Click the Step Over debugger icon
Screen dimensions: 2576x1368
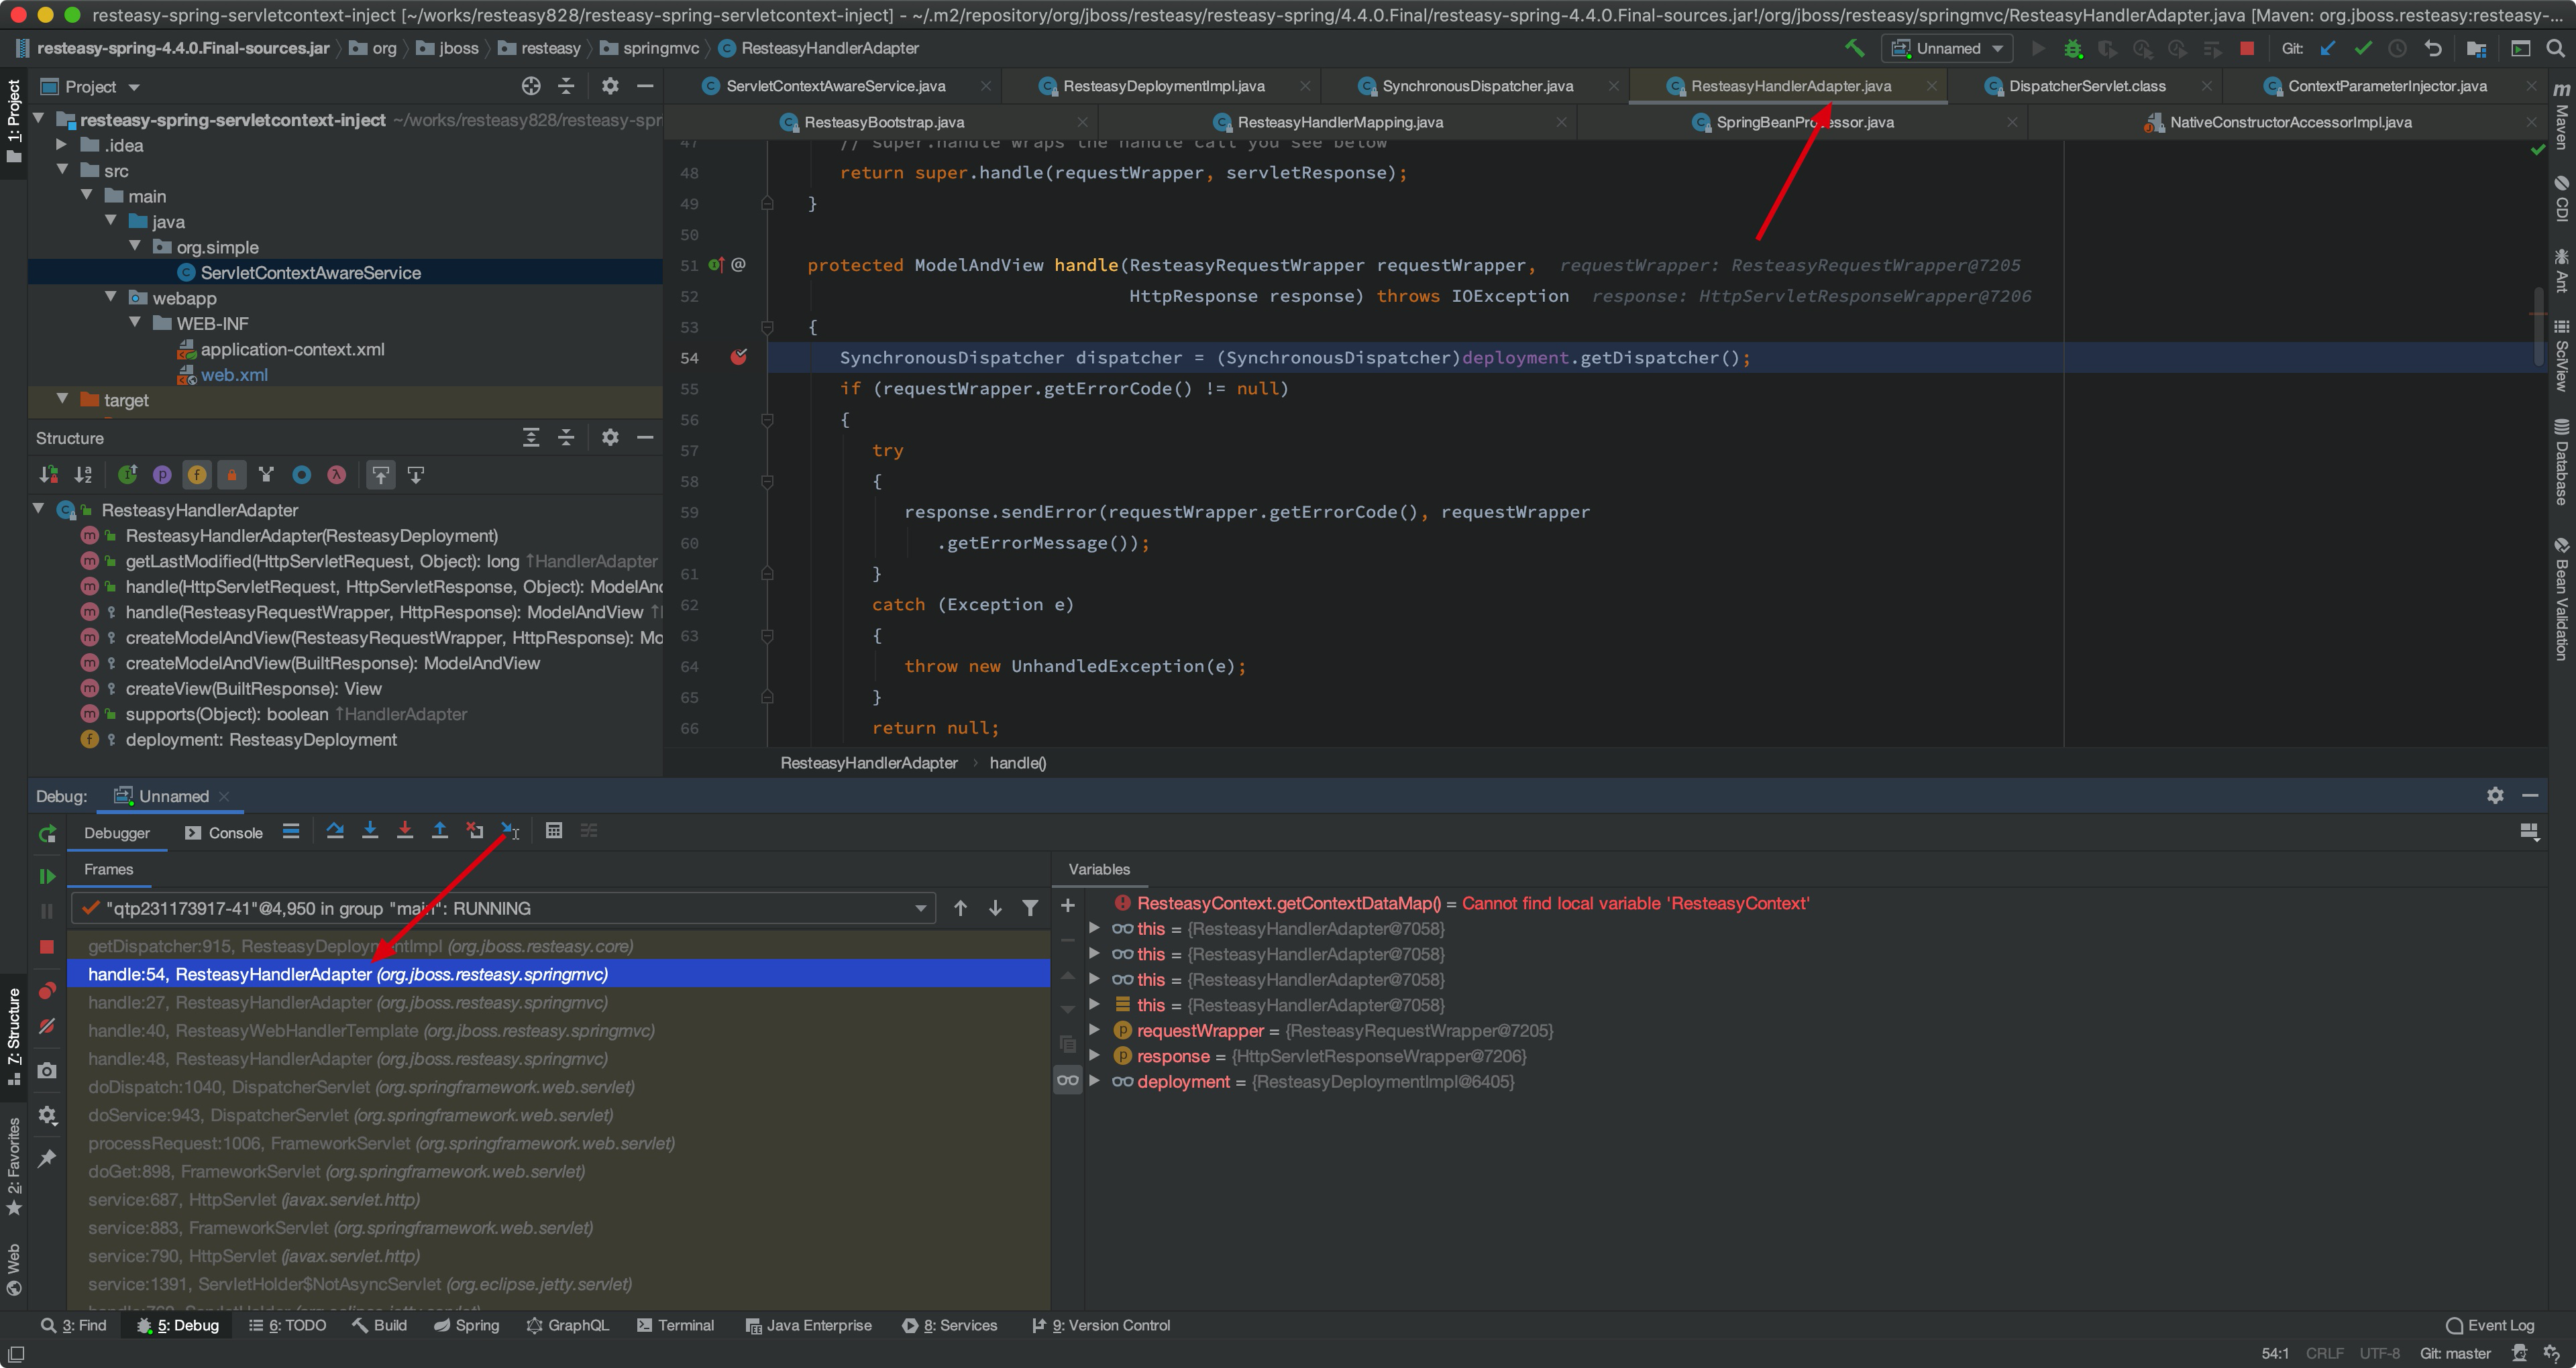(x=335, y=831)
